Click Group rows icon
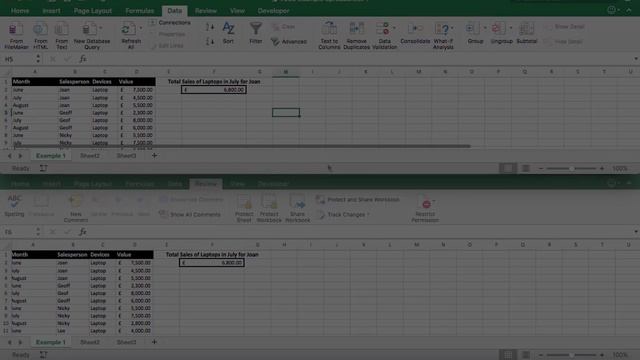Screen dimensions: 640x360 coord(473,29)
